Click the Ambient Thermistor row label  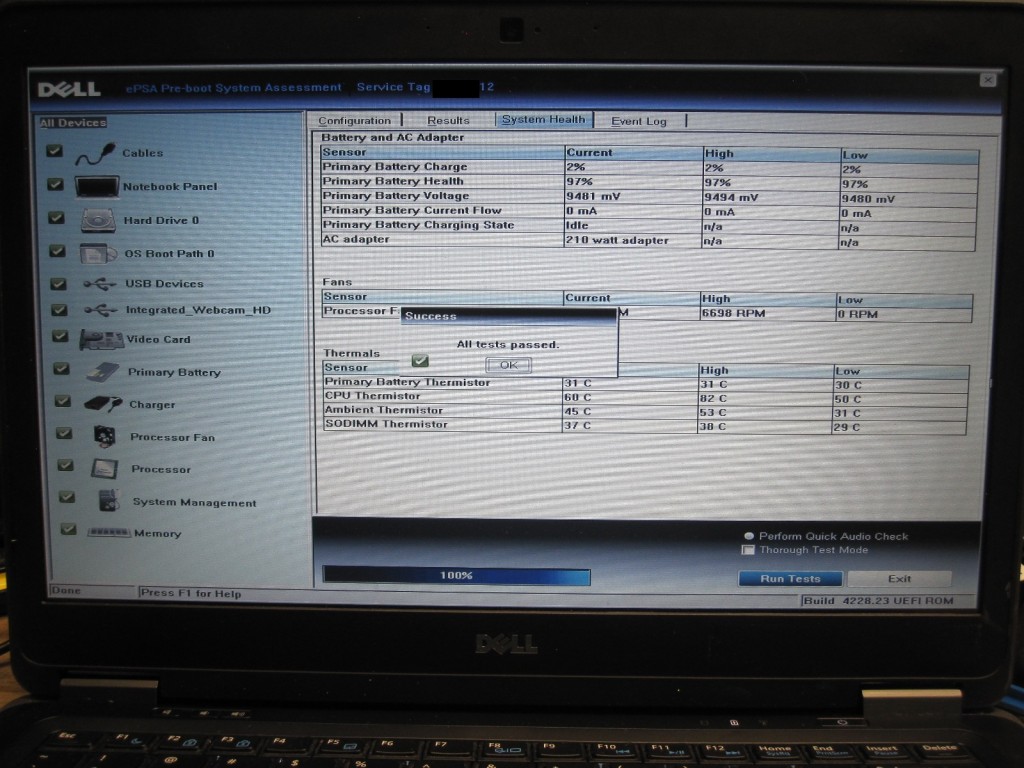(x=384, y=410)
